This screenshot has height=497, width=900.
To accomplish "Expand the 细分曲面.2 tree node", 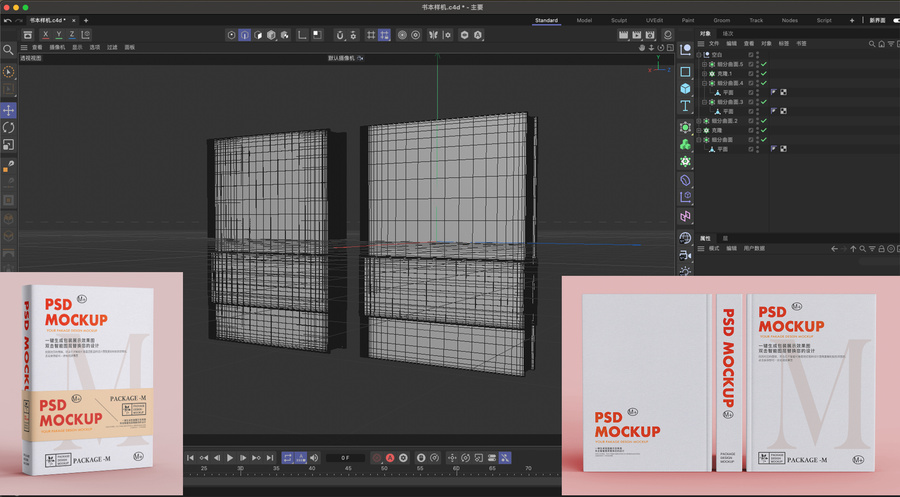I will point(699,121).
